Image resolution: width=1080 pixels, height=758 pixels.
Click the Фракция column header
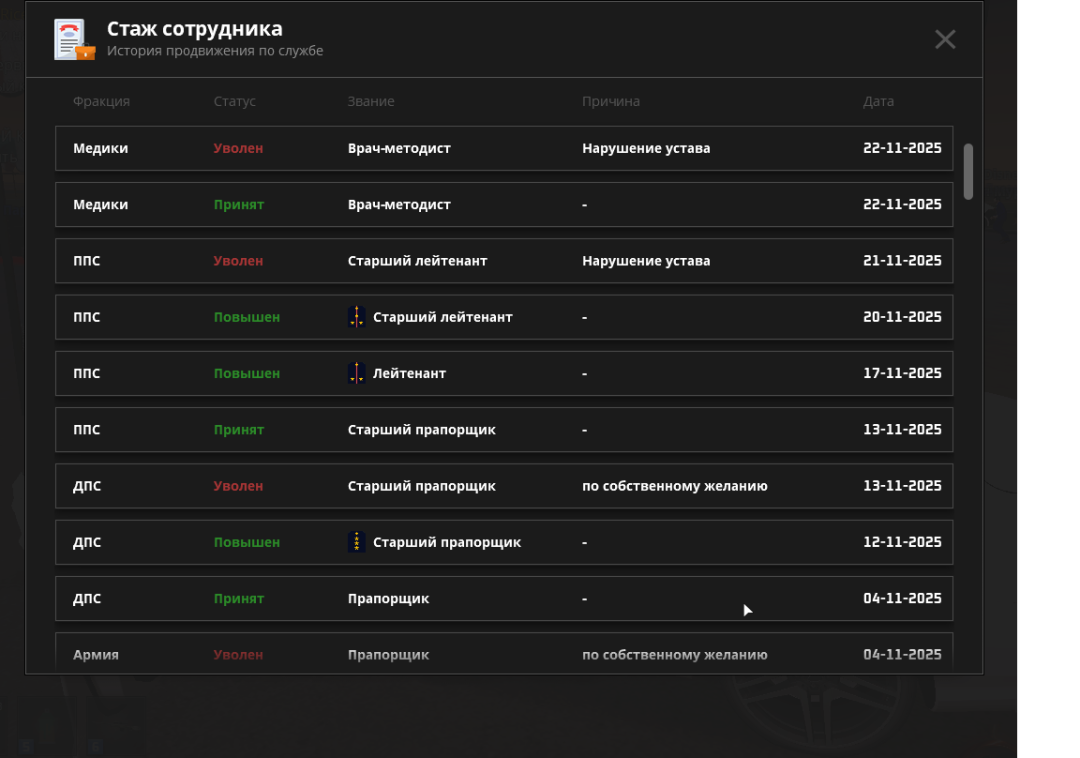[x=101, y=101]
